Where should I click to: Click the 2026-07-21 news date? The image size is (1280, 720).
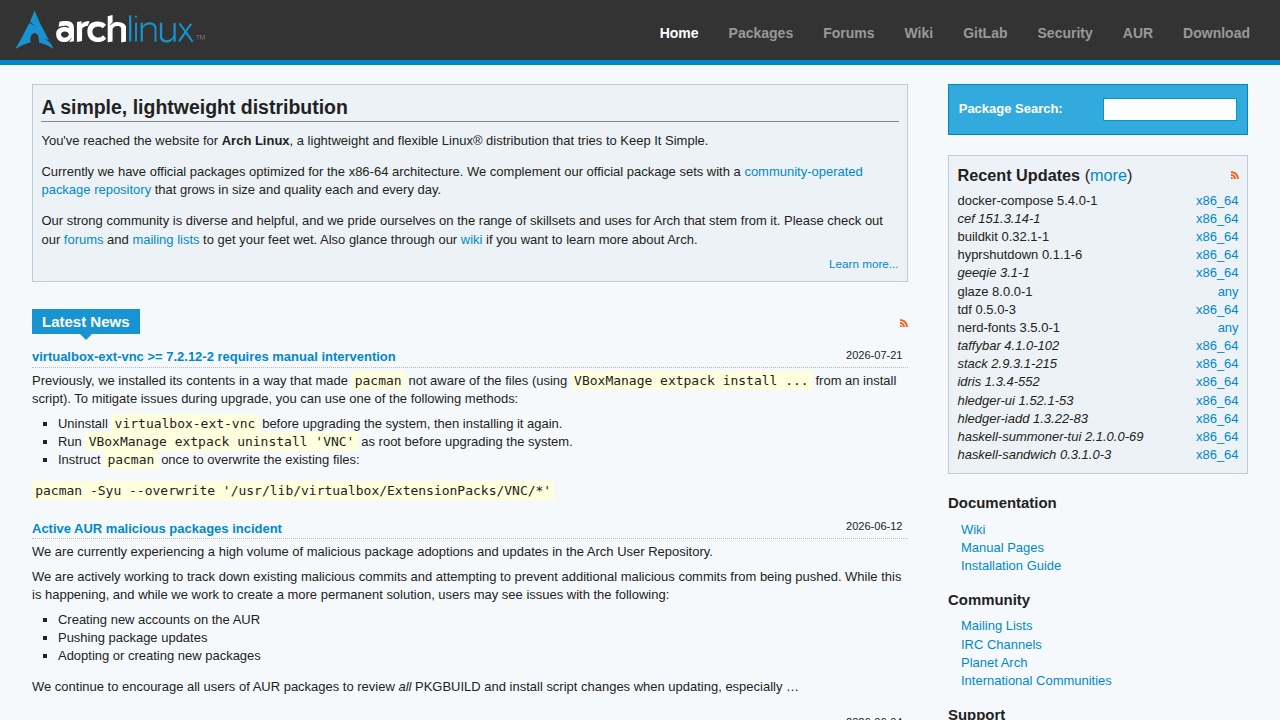click(x=874, y=355)
